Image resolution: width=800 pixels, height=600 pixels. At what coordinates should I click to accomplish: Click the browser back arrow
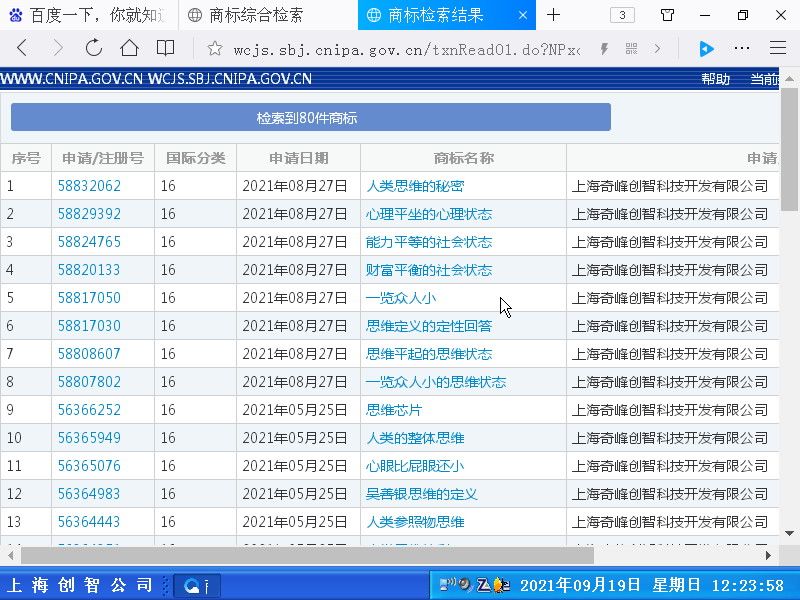(22, 48)
